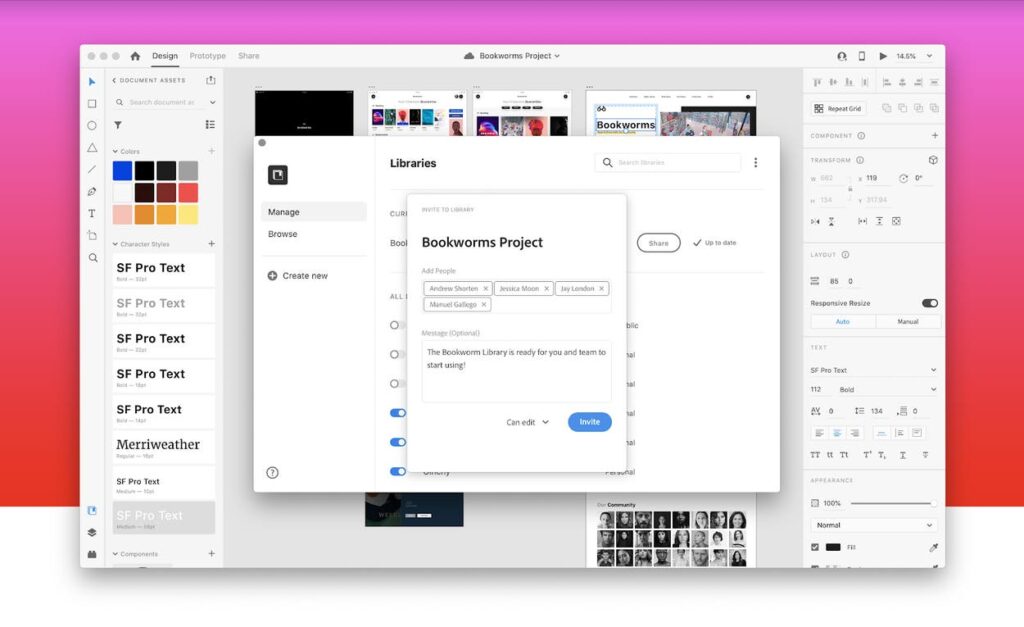Open the Libraries help question icon
1024x627 pixels.
pos(272,472)
